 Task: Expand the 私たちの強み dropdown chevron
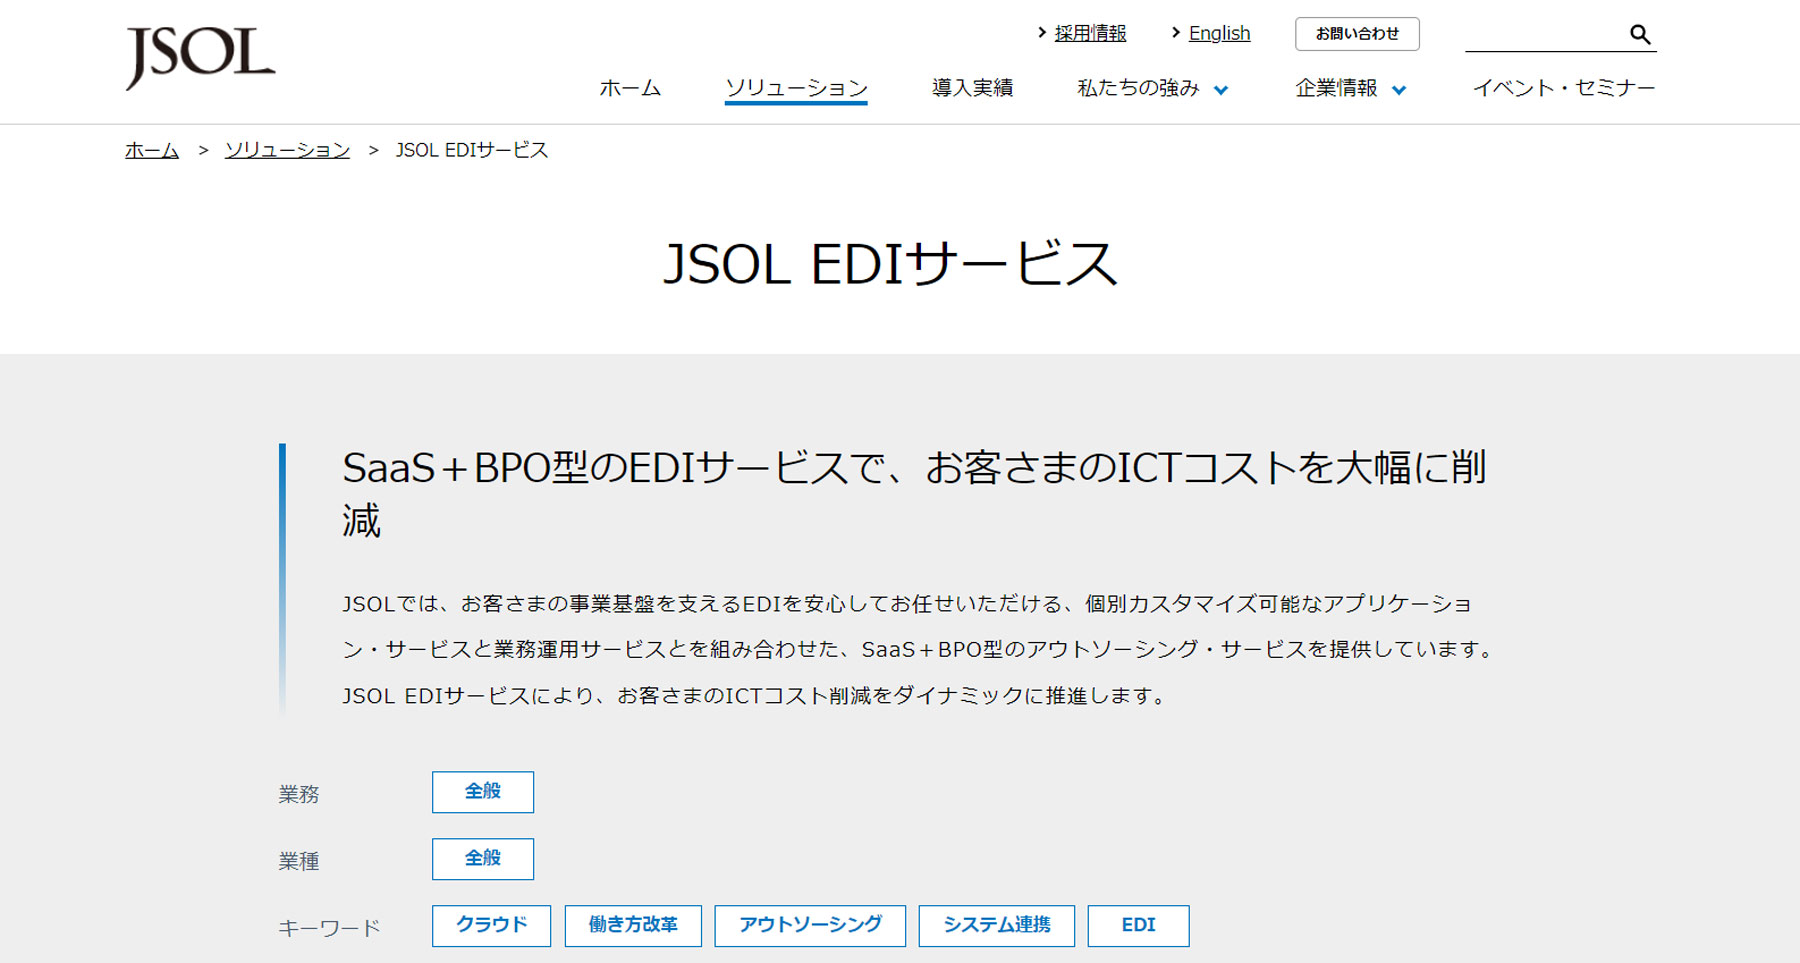(1221, 90)
